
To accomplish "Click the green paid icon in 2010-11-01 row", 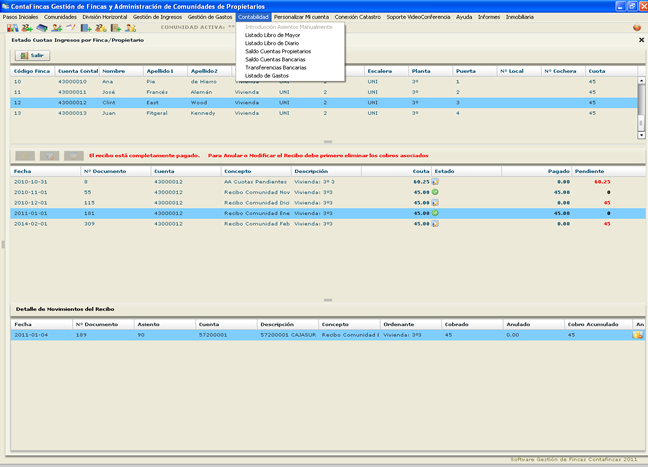I will (435, 192).
